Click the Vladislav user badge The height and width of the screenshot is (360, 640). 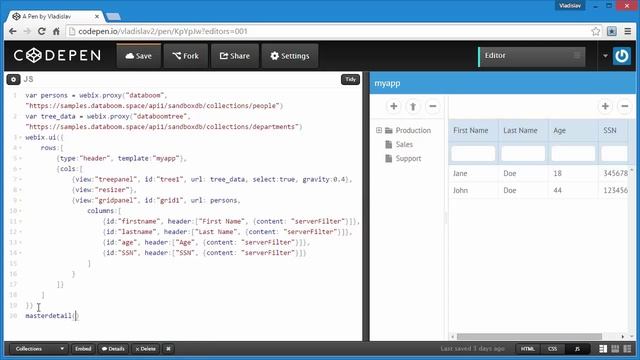(x=570, y=6)
